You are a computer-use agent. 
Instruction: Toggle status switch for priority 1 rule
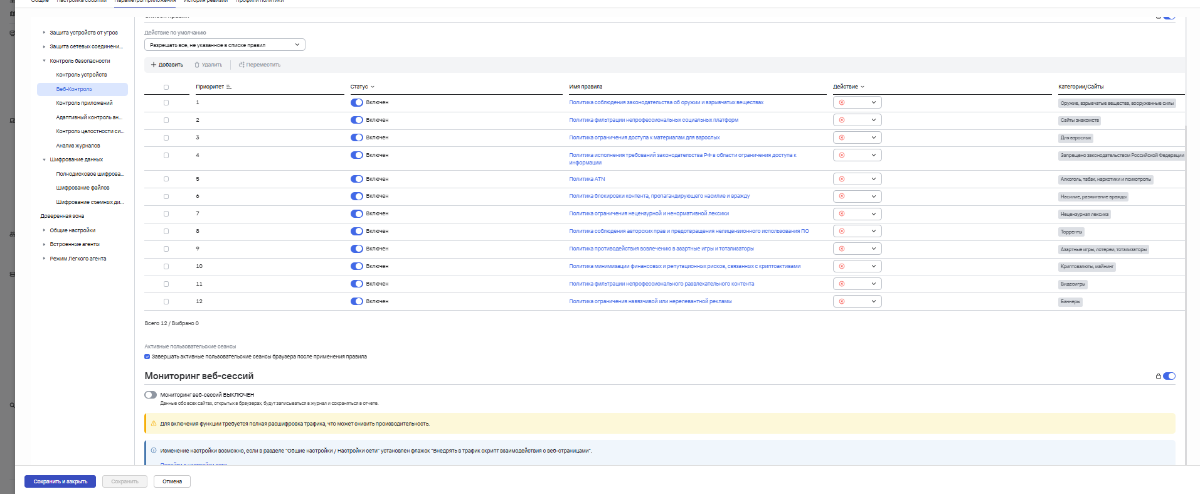pos(357,102)
